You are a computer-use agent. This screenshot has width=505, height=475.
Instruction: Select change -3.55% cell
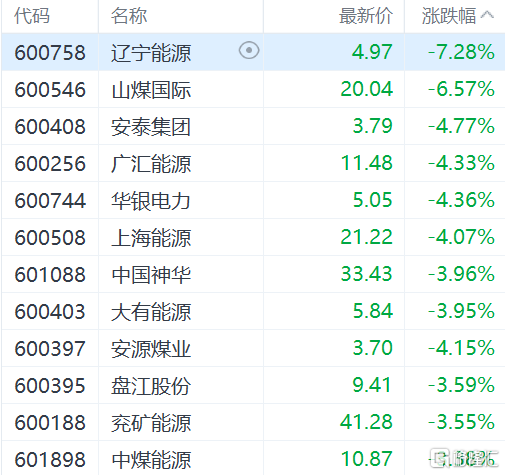[x=461, y=422]
